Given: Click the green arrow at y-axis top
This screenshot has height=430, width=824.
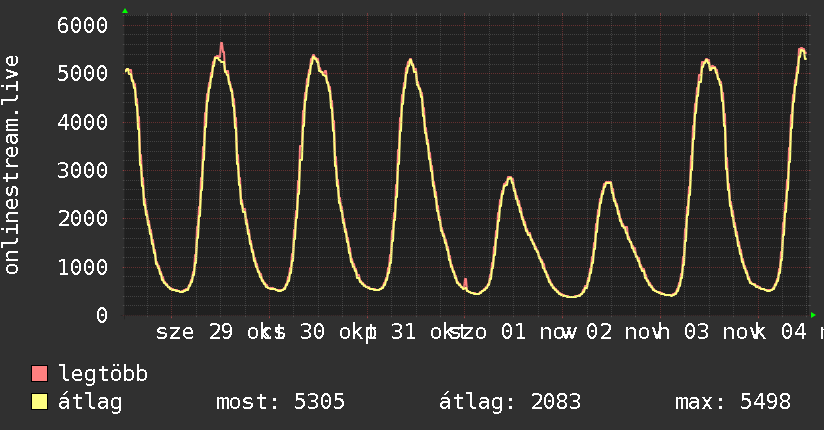Looking at the screenshot, I should (x=125, y=11).
